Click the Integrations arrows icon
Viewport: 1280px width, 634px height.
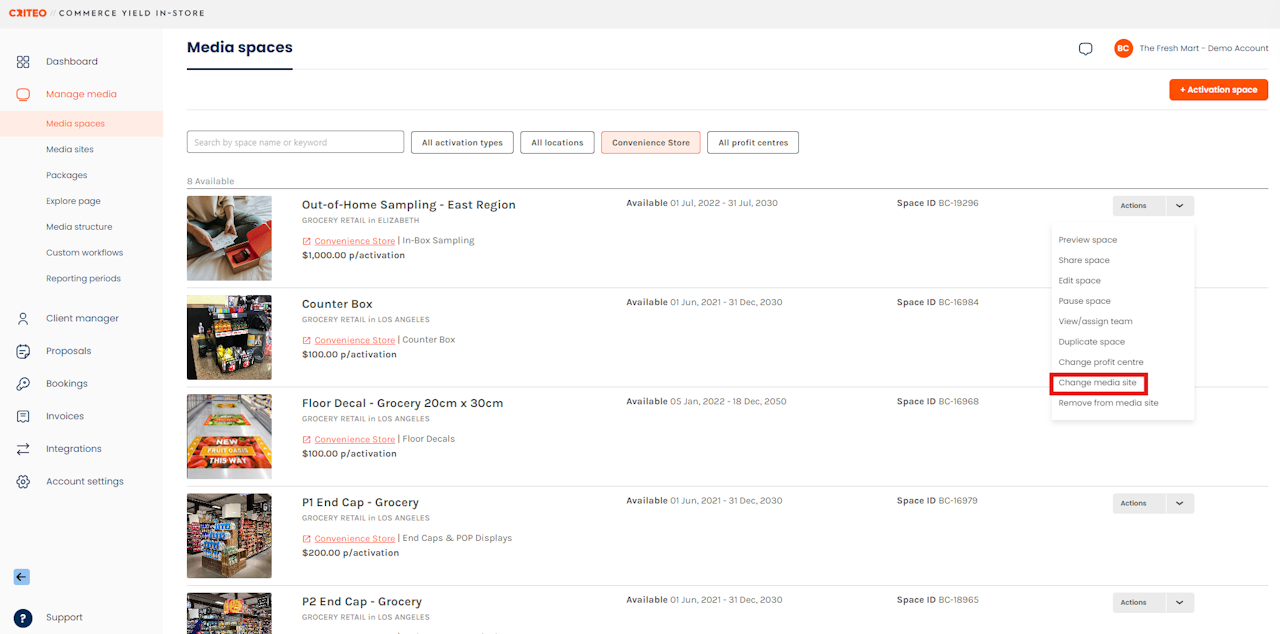click(x=23, y=449)
